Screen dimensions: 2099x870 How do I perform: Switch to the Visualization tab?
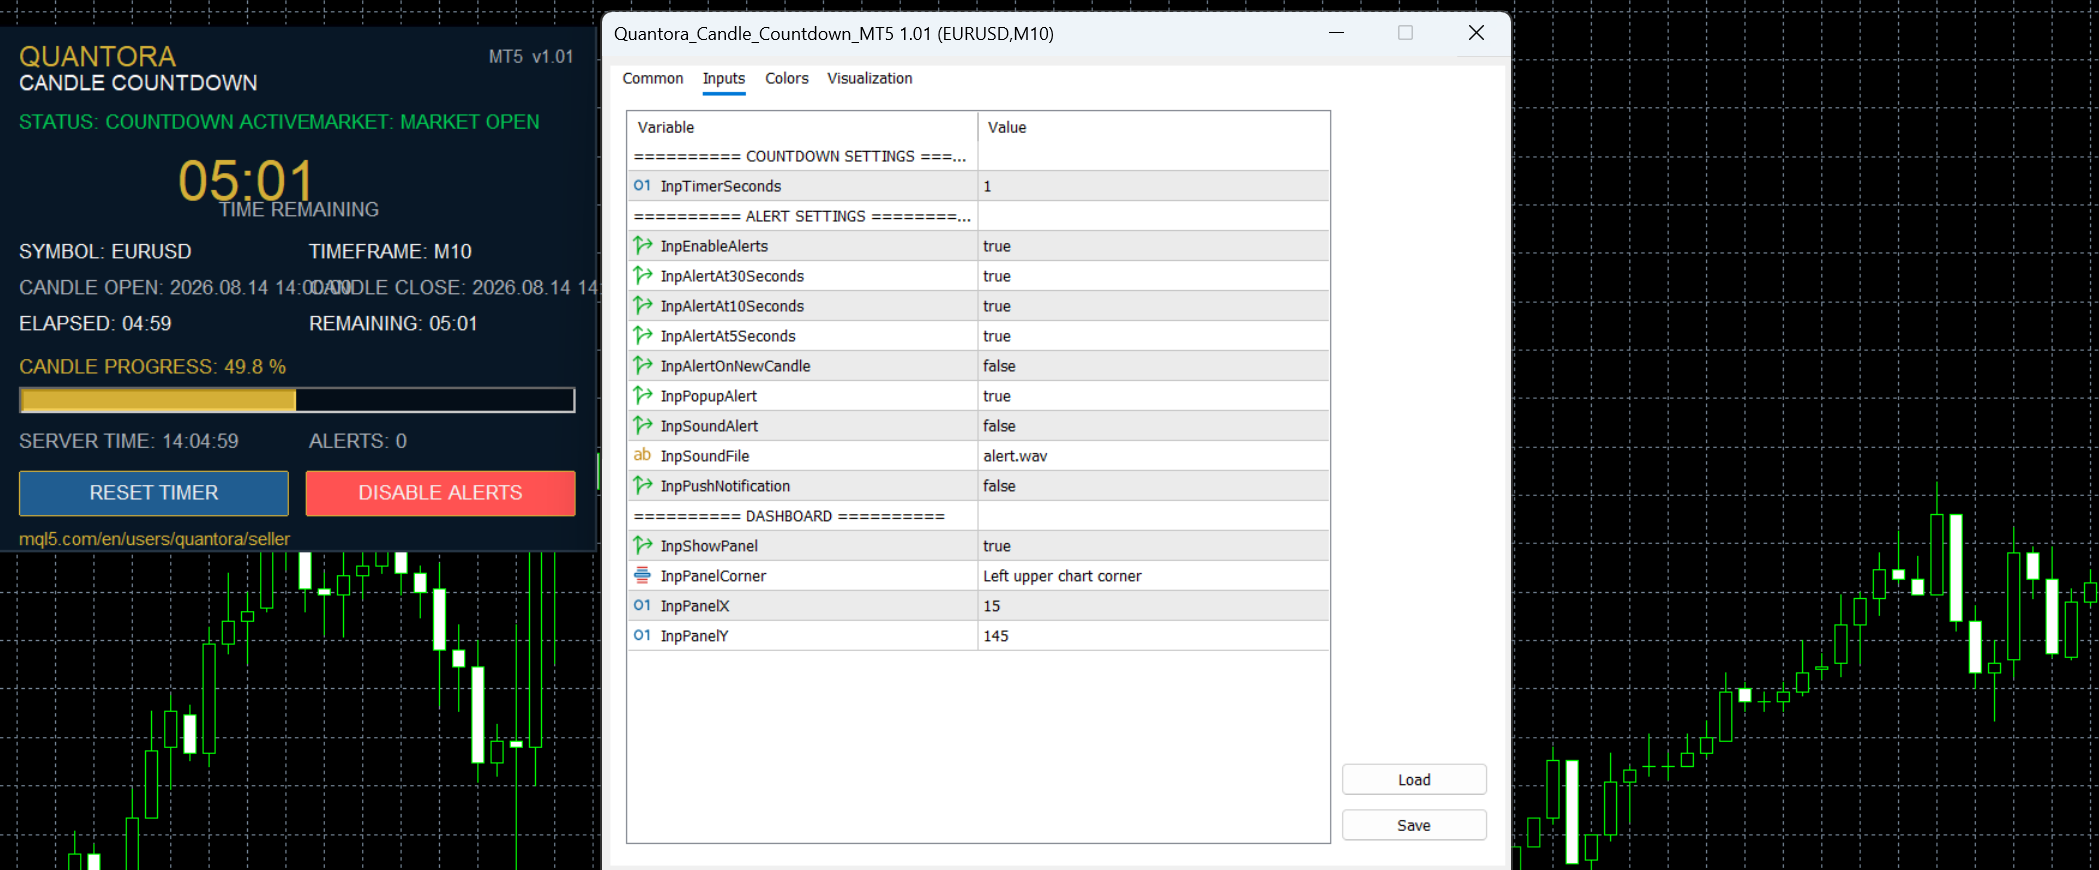tap(869, 78)
